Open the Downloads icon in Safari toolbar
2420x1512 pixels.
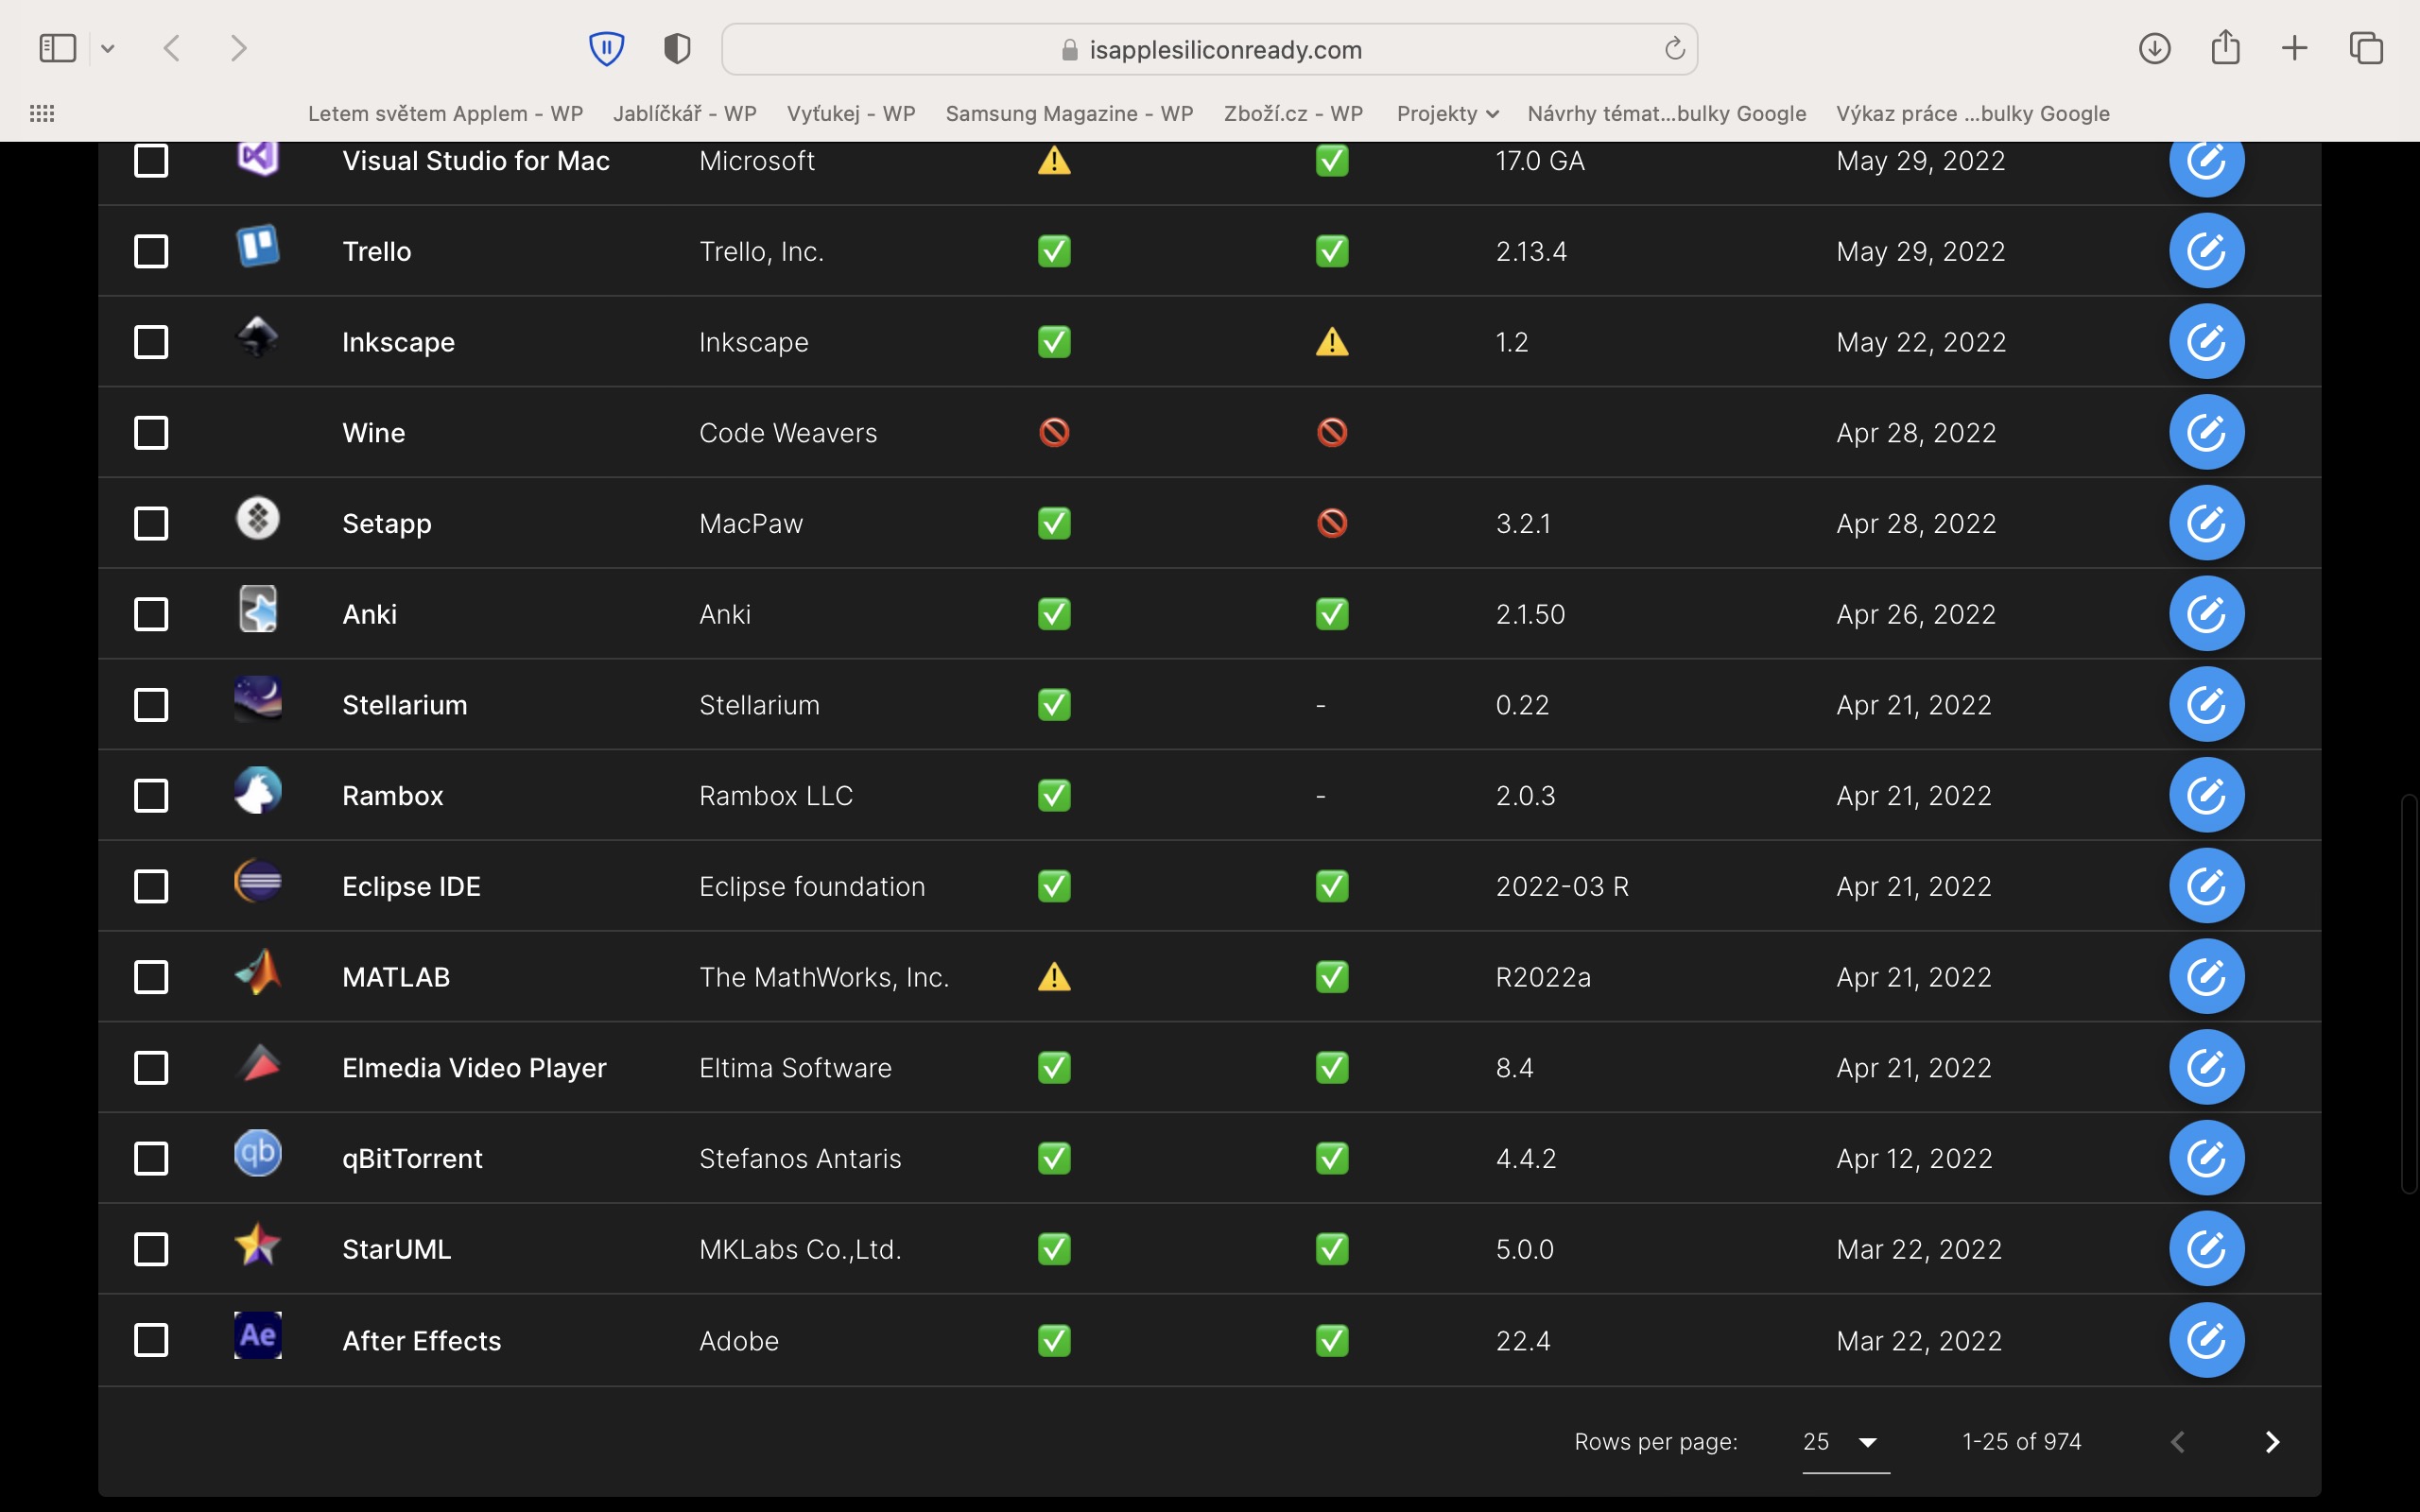pyautogui.click(x=2154, y=48)
